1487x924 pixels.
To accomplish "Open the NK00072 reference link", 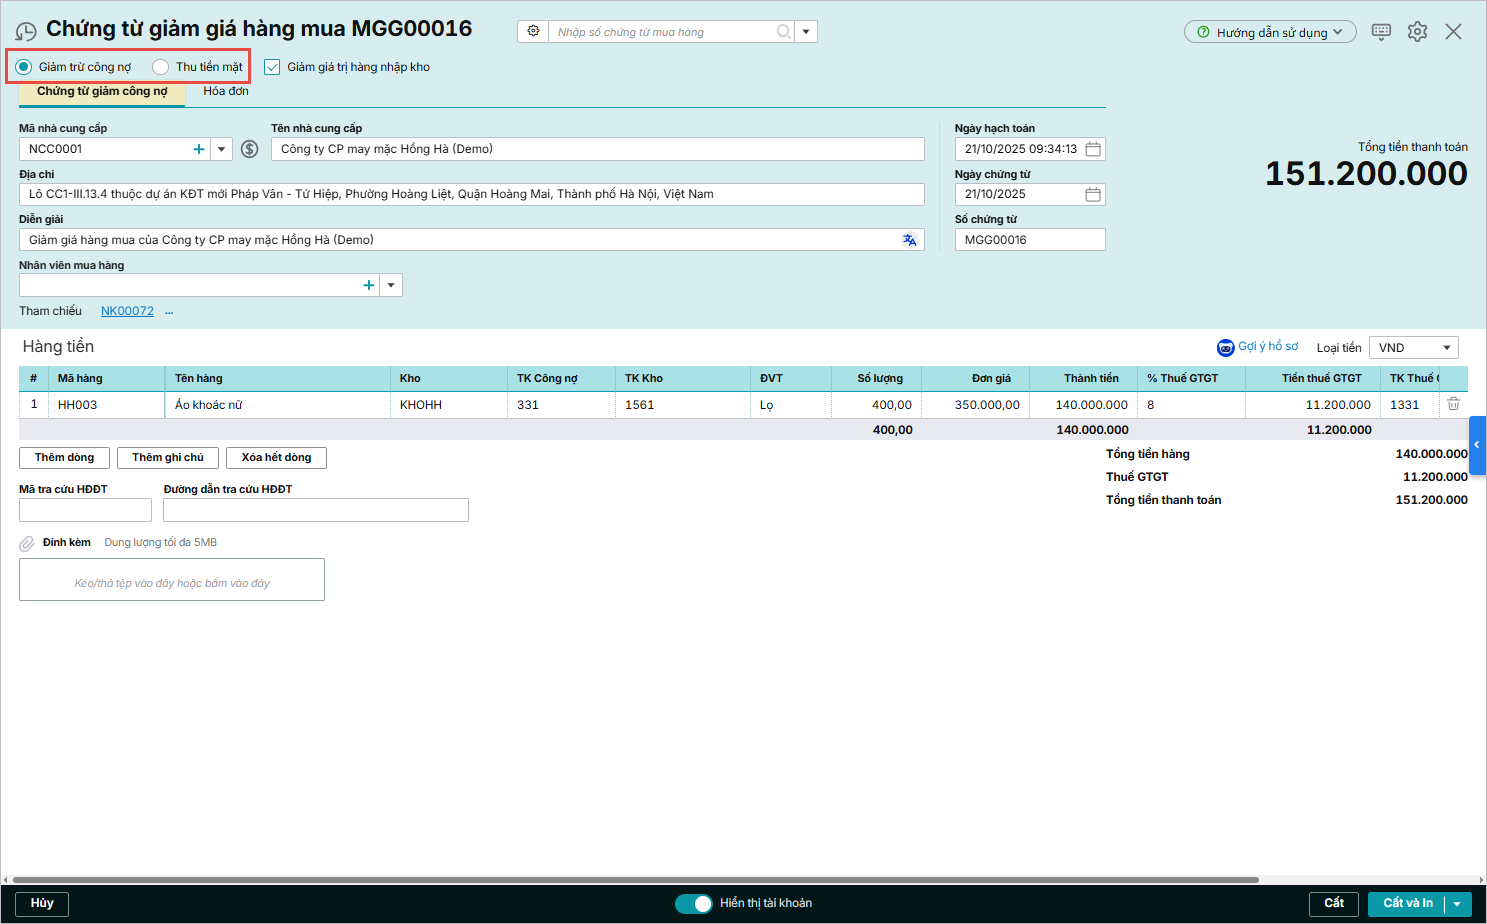I will (127, 311).
